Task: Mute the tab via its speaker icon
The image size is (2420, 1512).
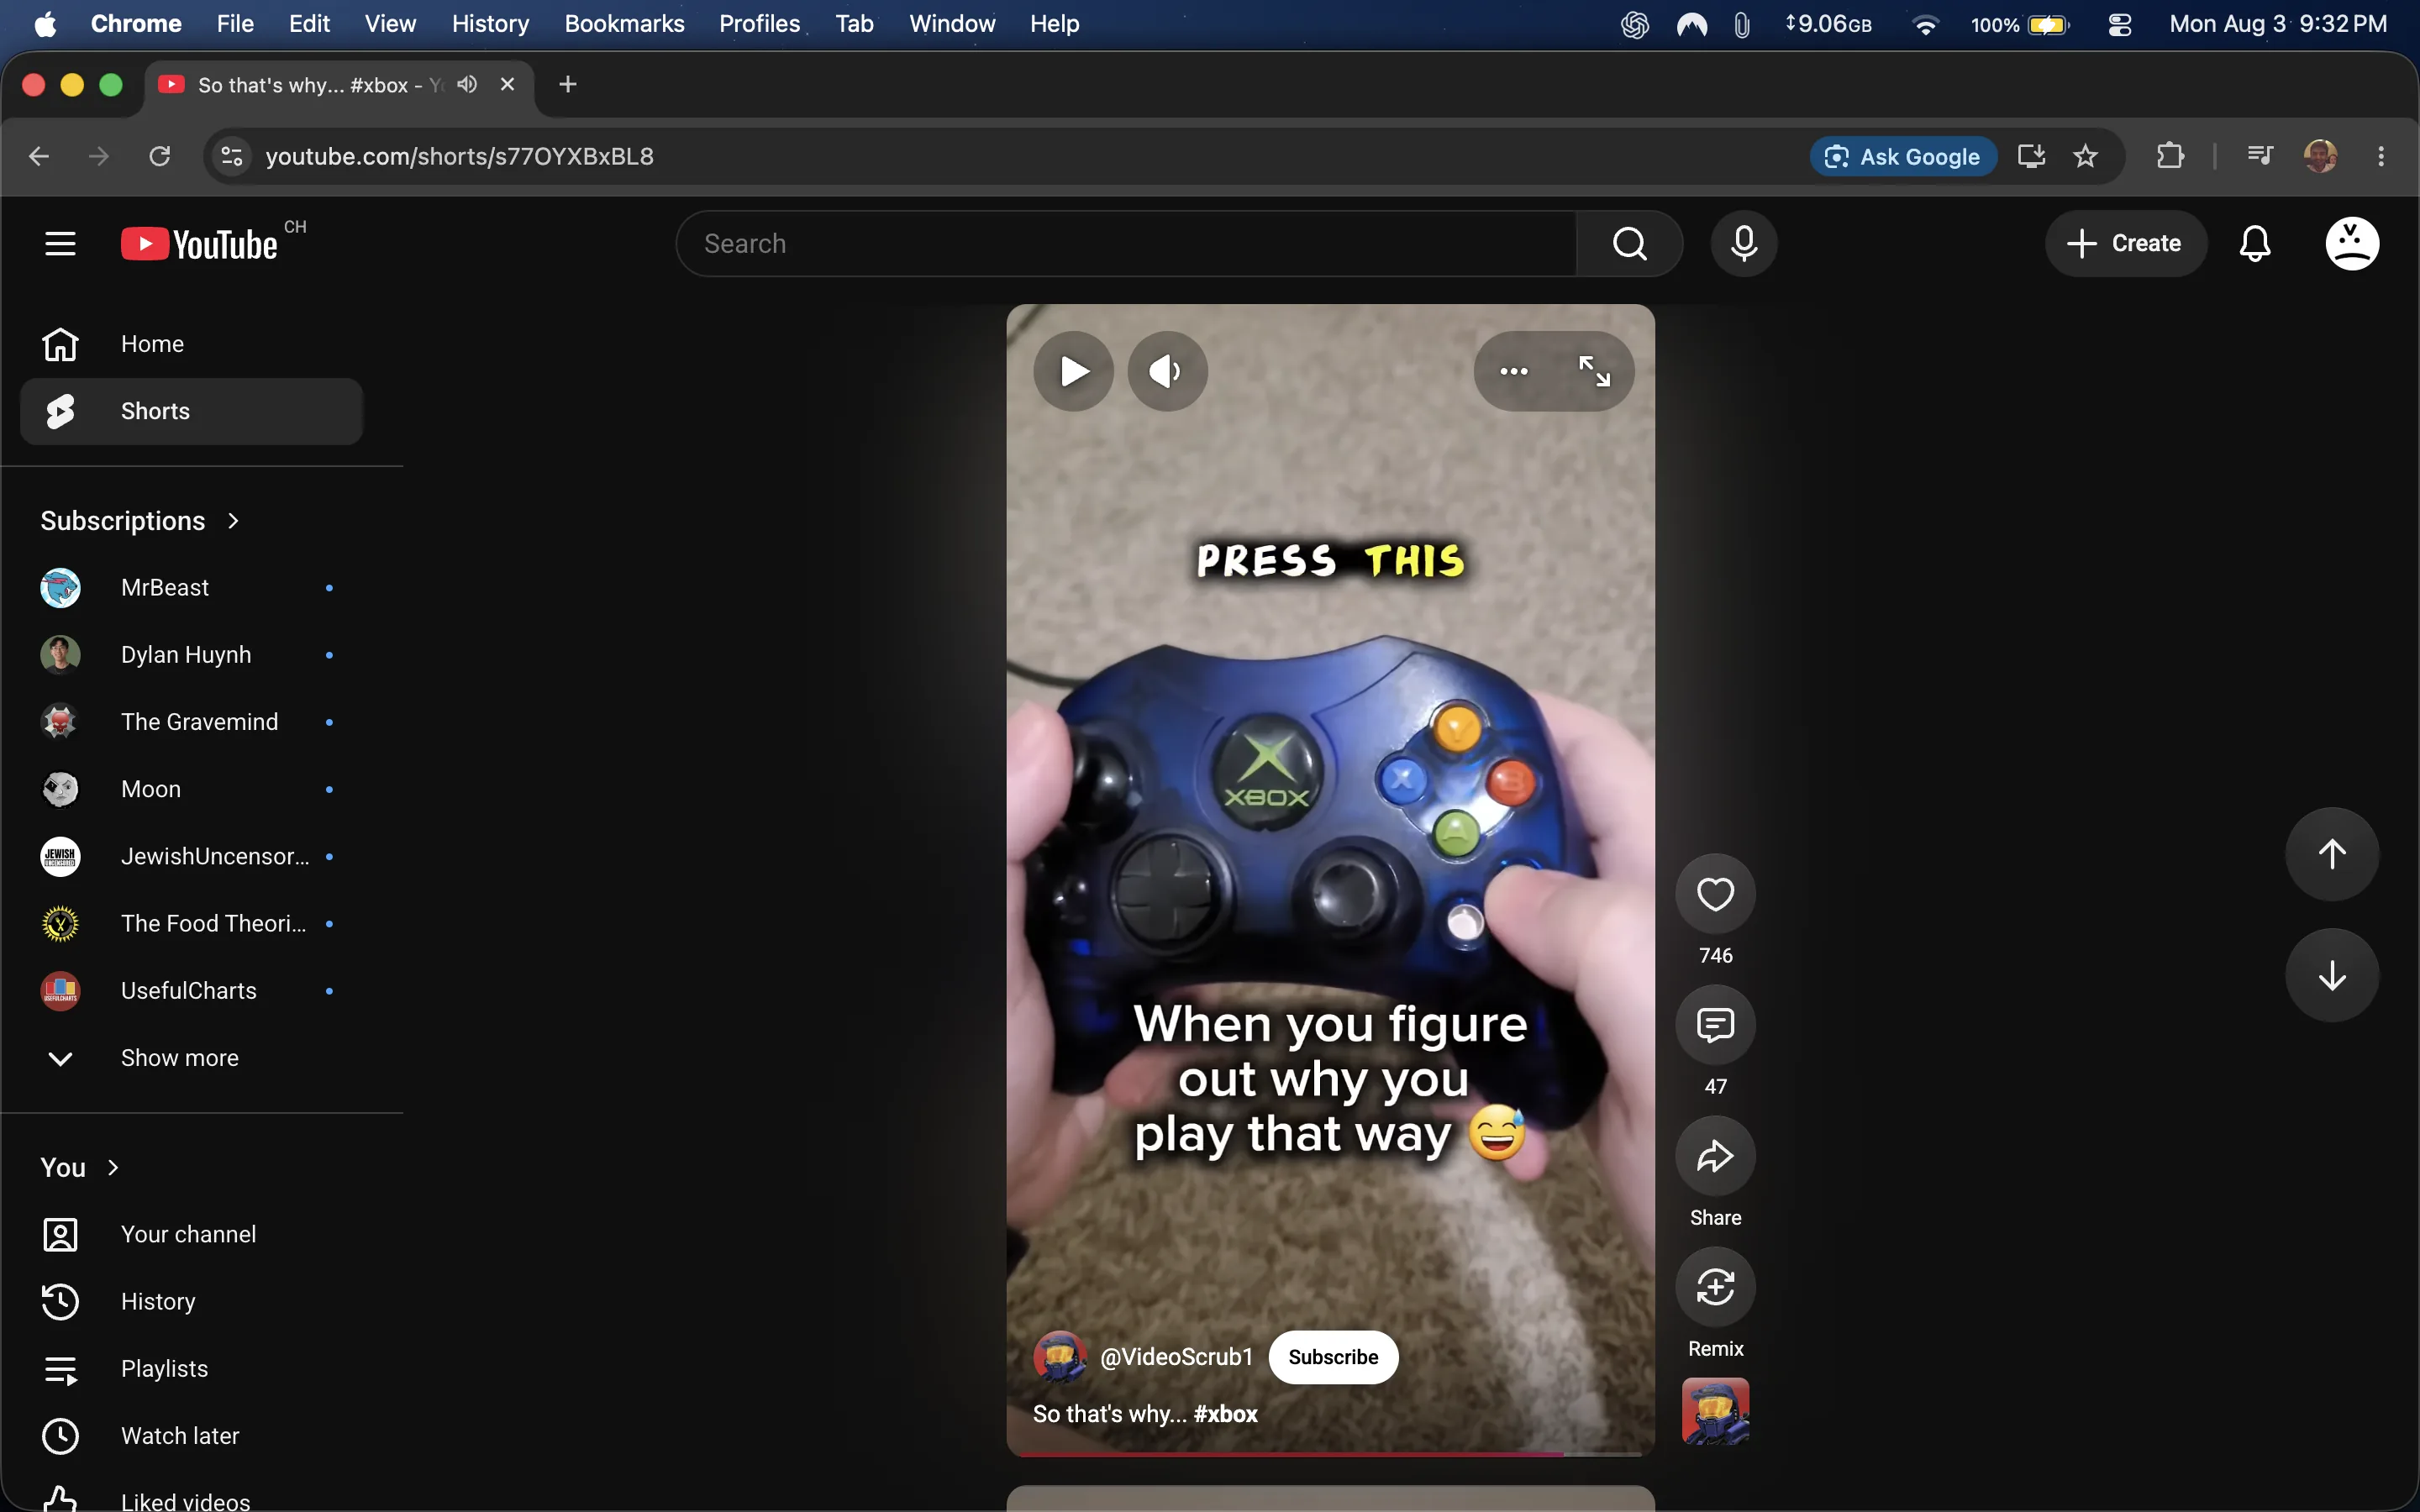Action: pyautogui.click(x=467, y=85)
